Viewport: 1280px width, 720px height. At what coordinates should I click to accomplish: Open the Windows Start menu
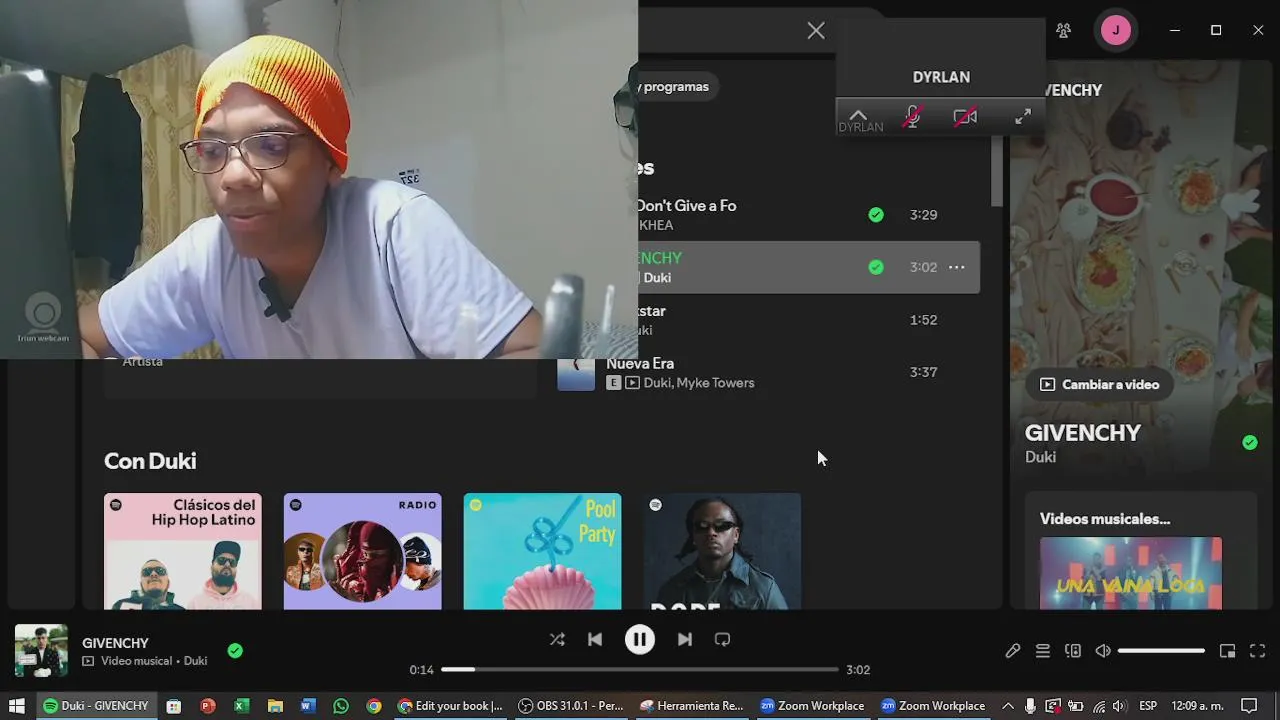coord(16,706)
